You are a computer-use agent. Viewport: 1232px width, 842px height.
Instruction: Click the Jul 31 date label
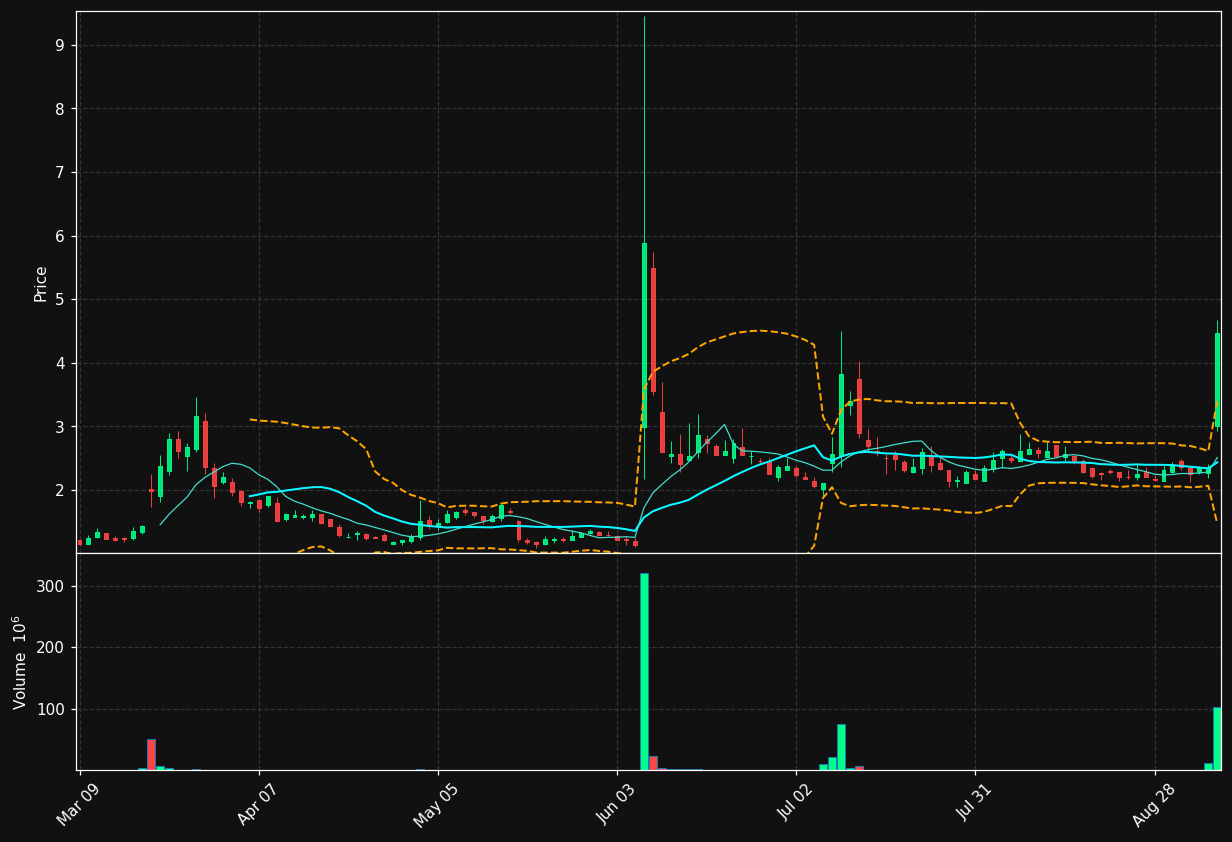973,804
